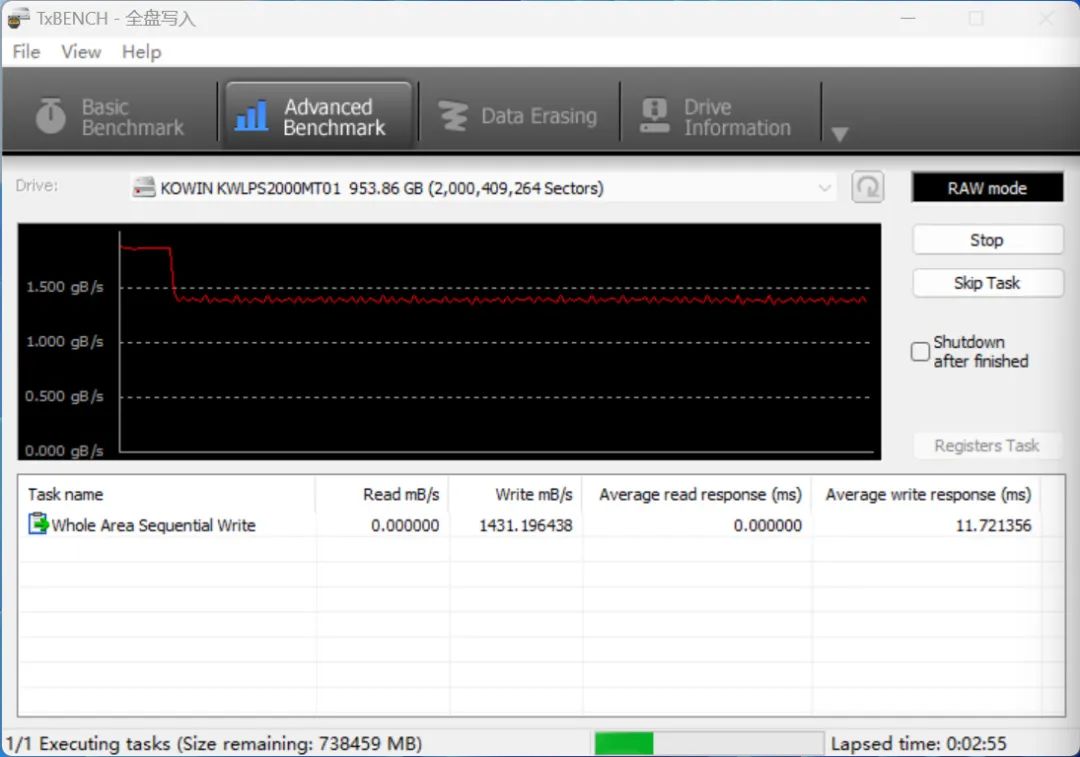Click the Whole Area Sequential Write task icon
Image resolution: width=1080 pixels, height=757 pixels.
coord(38,524)
